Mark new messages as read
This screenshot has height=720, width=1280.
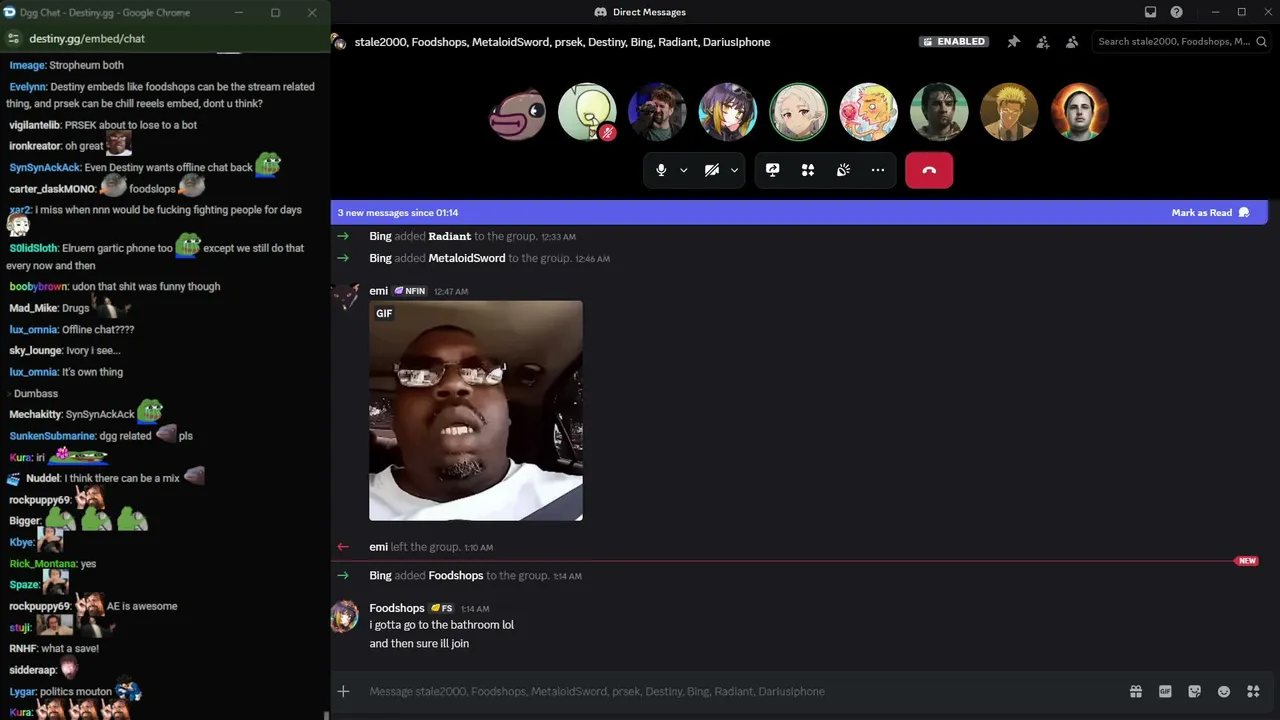1210,213
